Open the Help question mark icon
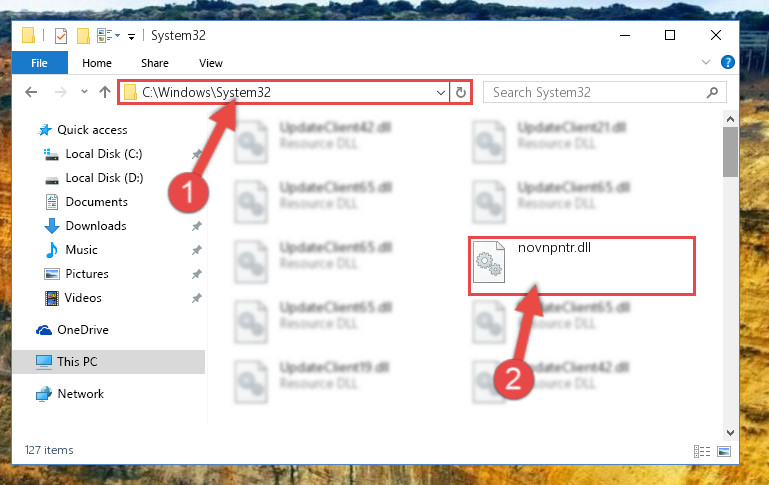769x485 pixels. [727, 62]
